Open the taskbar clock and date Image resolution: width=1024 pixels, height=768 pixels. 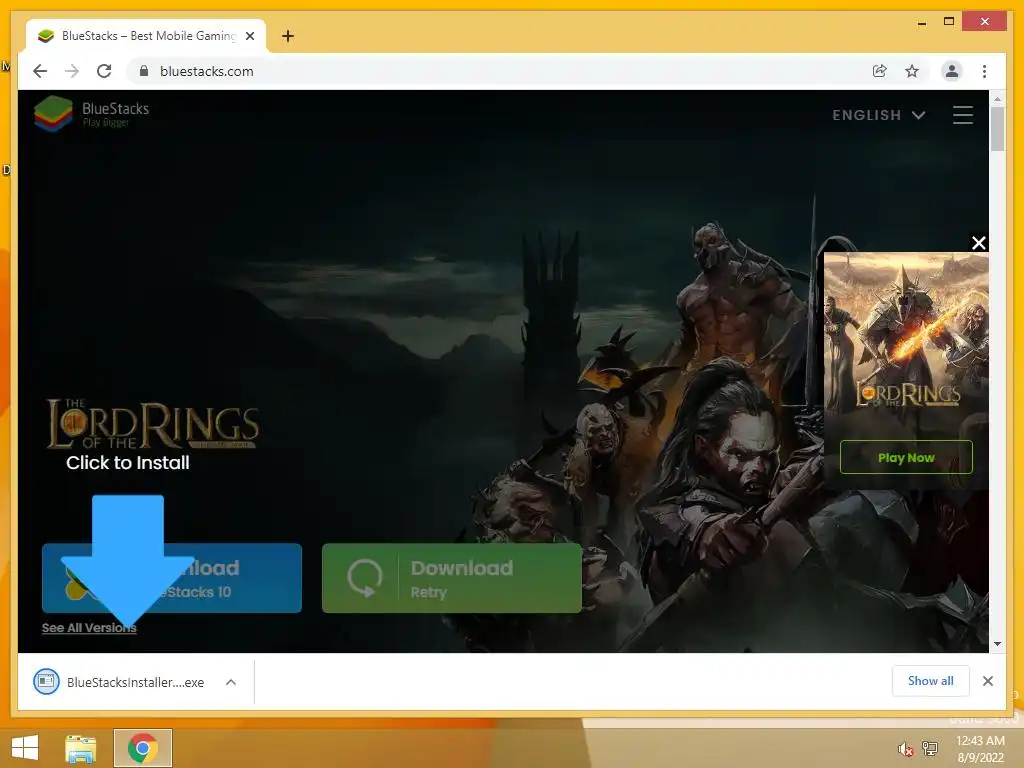coord(980,748)
